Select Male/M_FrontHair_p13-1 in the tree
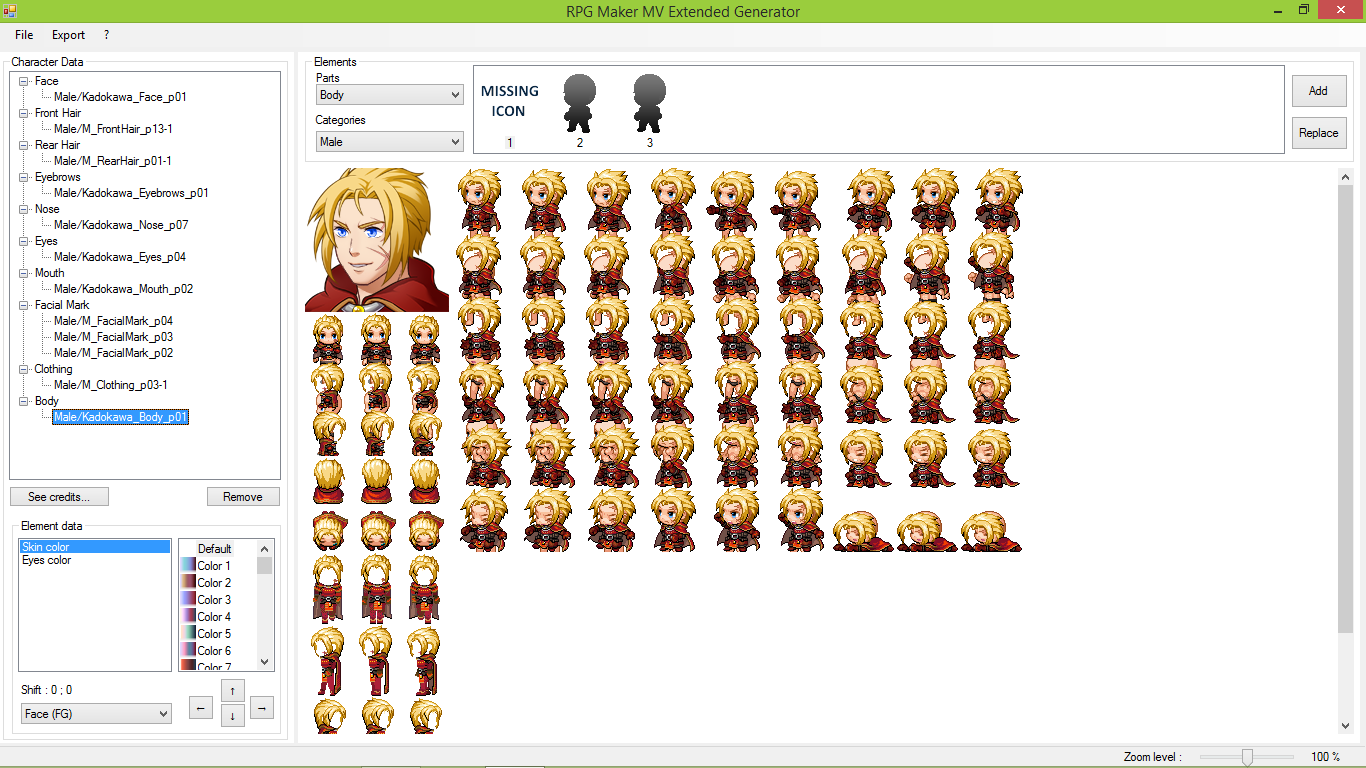1366x768 pixels. click(x=114, y=129)
